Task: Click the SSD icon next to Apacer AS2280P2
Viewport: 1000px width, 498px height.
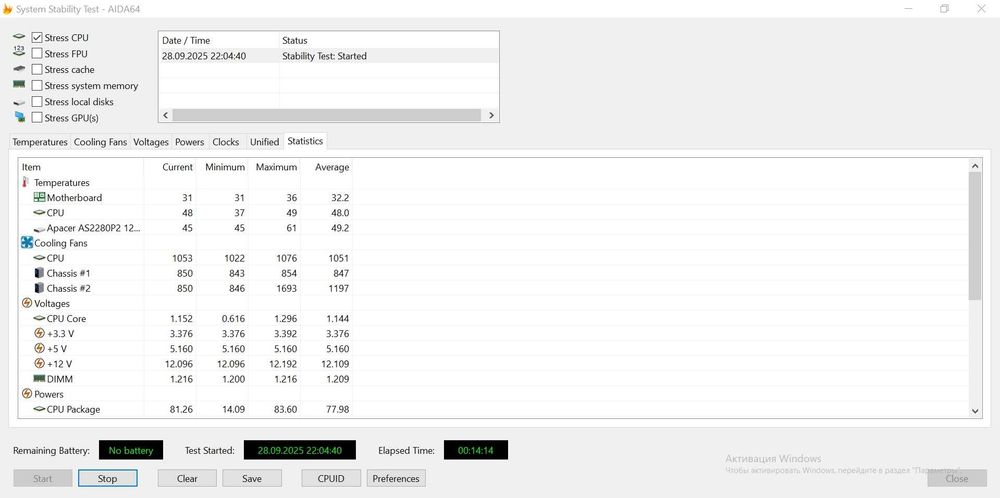Action: coord(40,228)
